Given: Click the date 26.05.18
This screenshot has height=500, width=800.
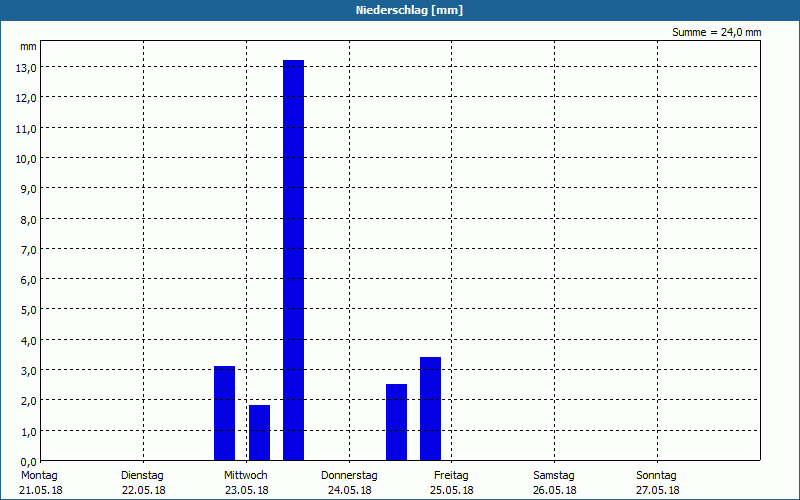Looking at the screenshot, I should coord(555,491).
